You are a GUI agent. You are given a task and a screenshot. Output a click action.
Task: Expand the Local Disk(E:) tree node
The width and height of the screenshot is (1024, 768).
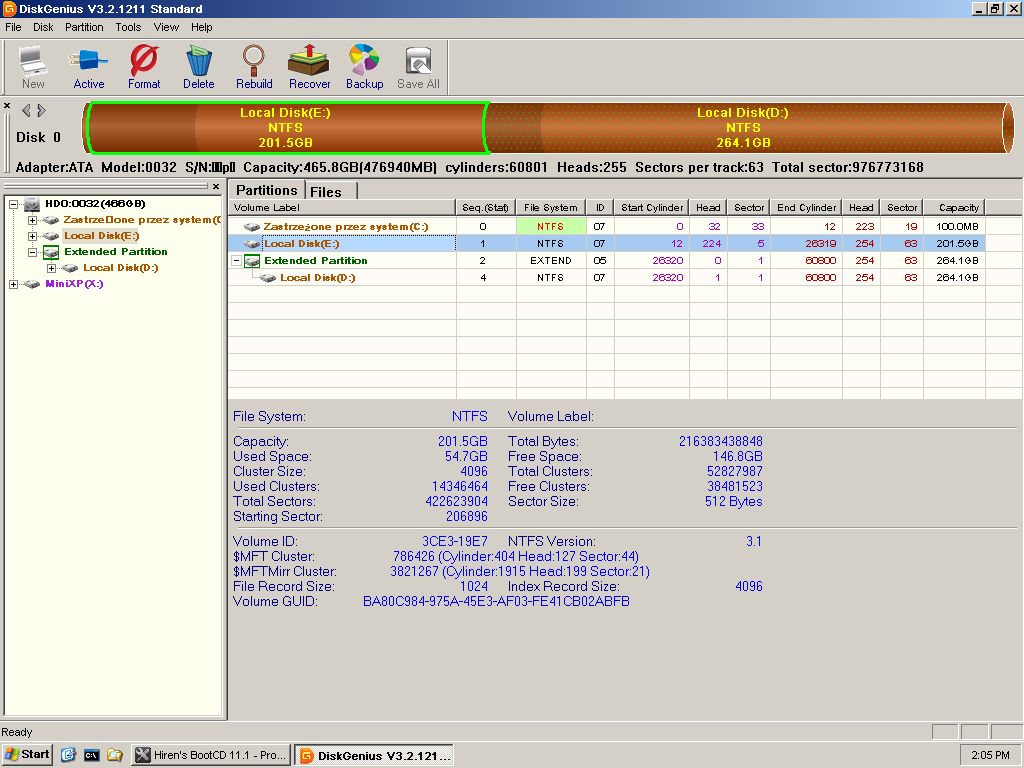[x=32, y=236]
